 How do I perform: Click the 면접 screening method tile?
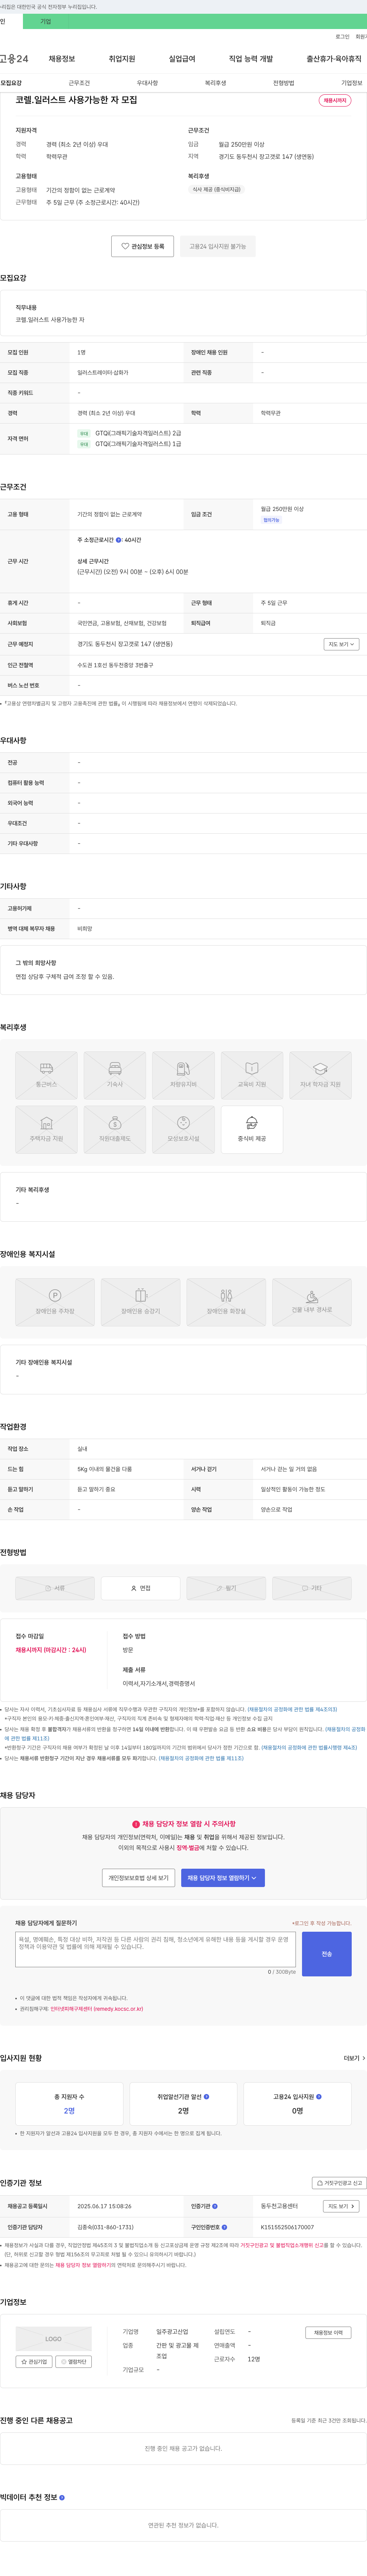tap(141, 1588)
